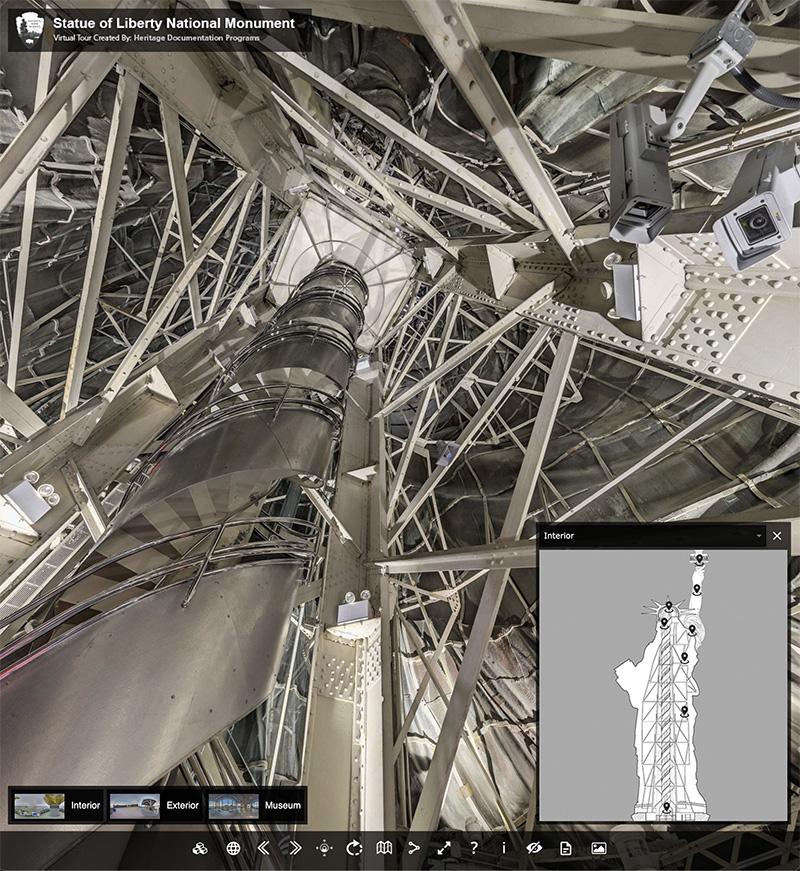Open the stacked cubes icon in bottom toolbar
Image resolution: width=800 pixels, height=871 pixels.
click(x=201, y=848)
